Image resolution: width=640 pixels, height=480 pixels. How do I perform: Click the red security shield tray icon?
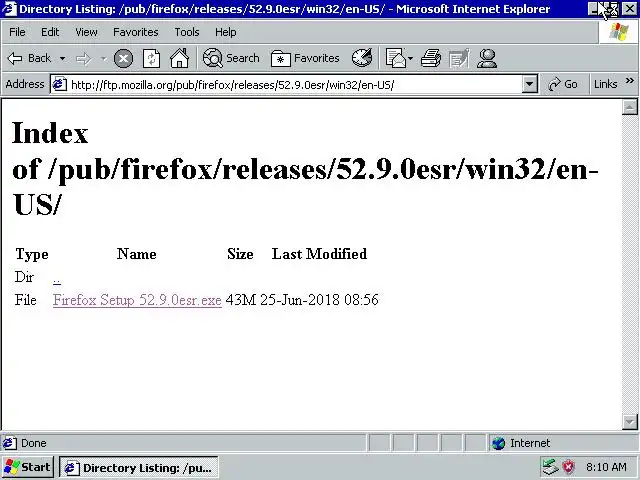(x=569, y=467)
